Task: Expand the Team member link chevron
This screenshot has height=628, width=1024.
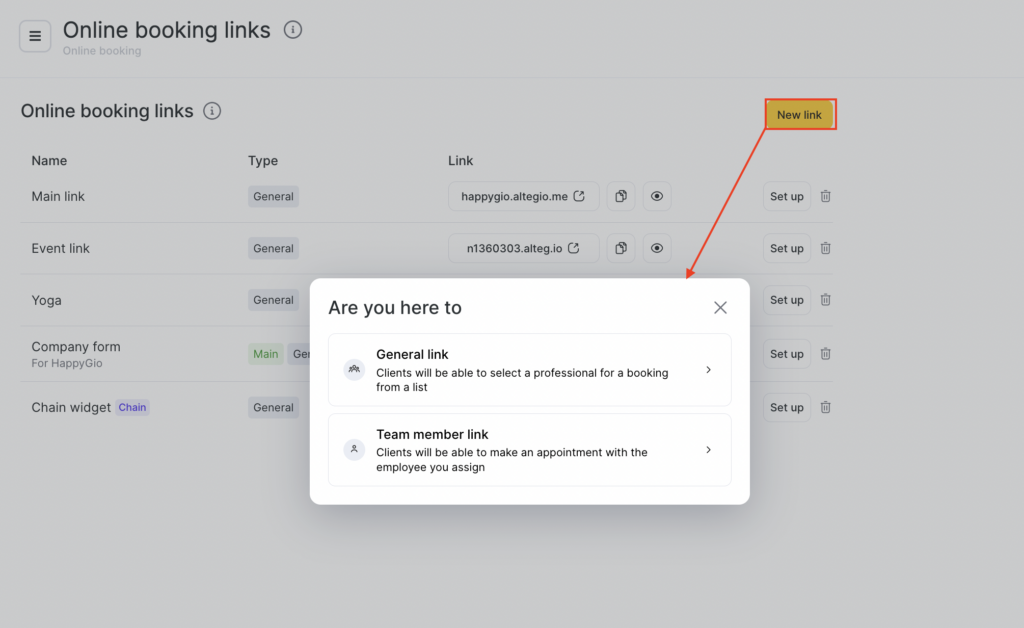Action: click(708, 450)
